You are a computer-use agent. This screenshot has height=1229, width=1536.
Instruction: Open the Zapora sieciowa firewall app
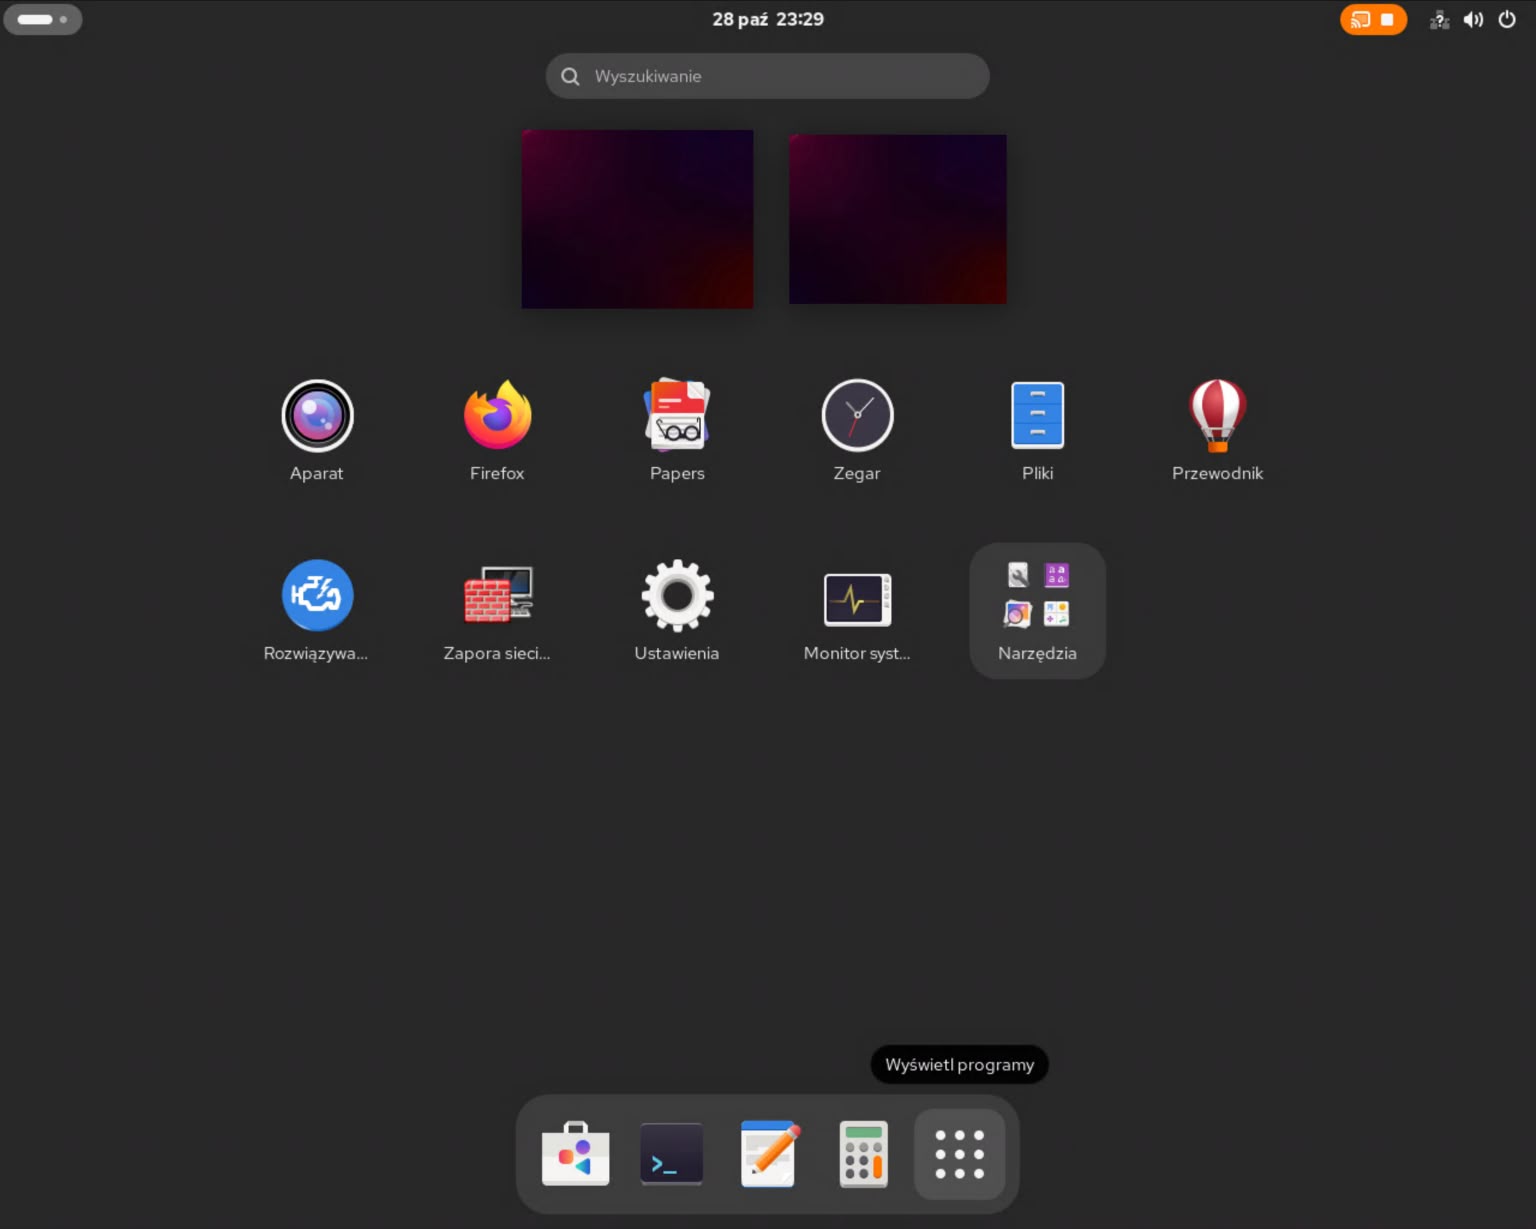[x=497, y=596]
